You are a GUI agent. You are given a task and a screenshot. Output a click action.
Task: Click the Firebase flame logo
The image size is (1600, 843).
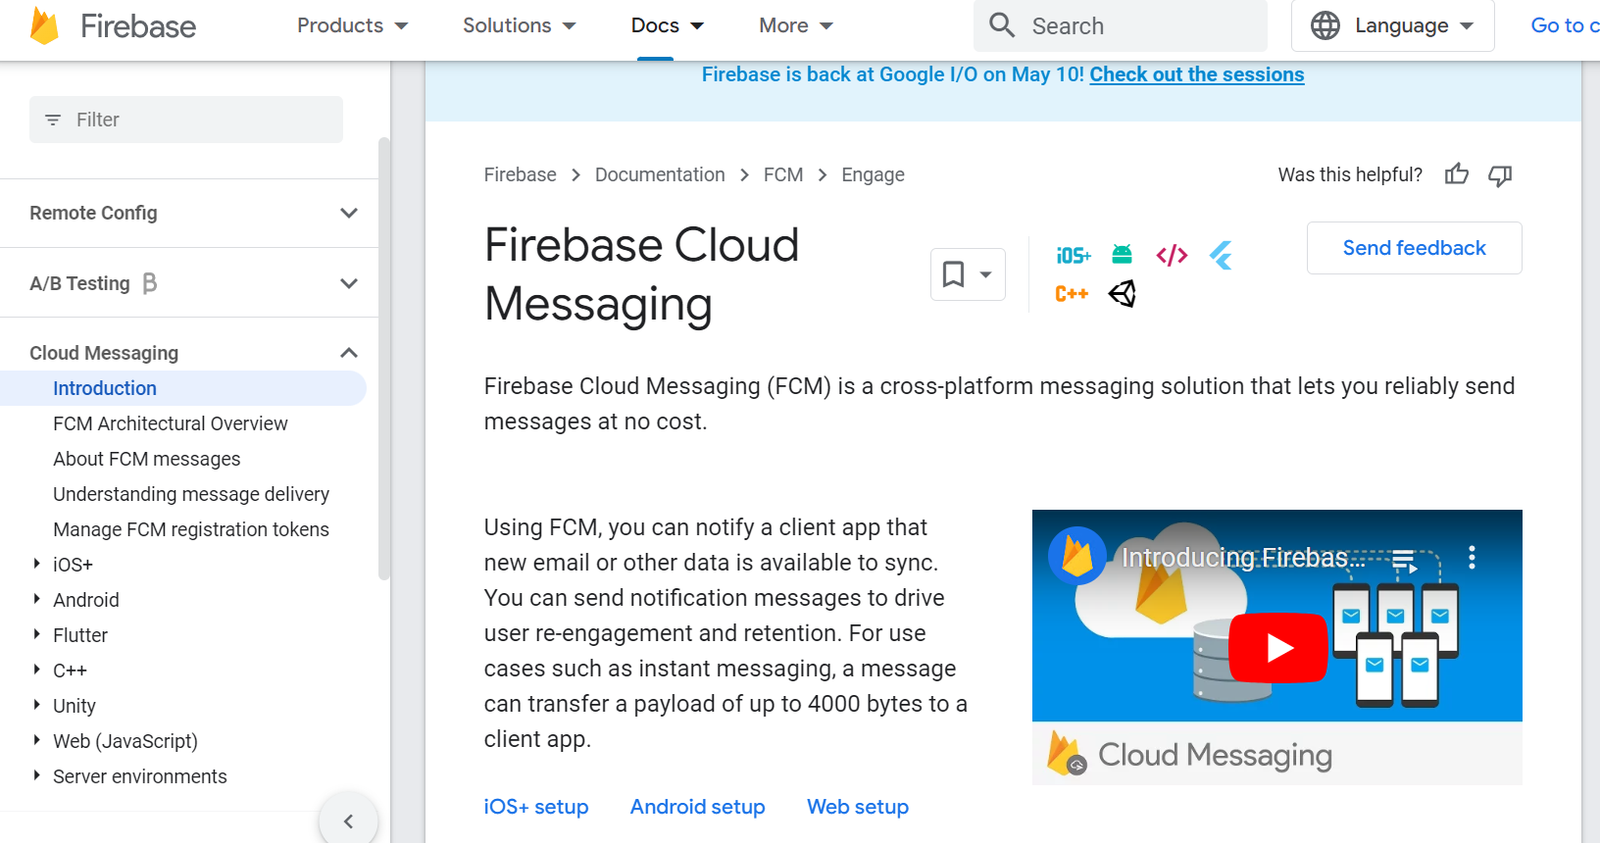click(x=44, y=26)
